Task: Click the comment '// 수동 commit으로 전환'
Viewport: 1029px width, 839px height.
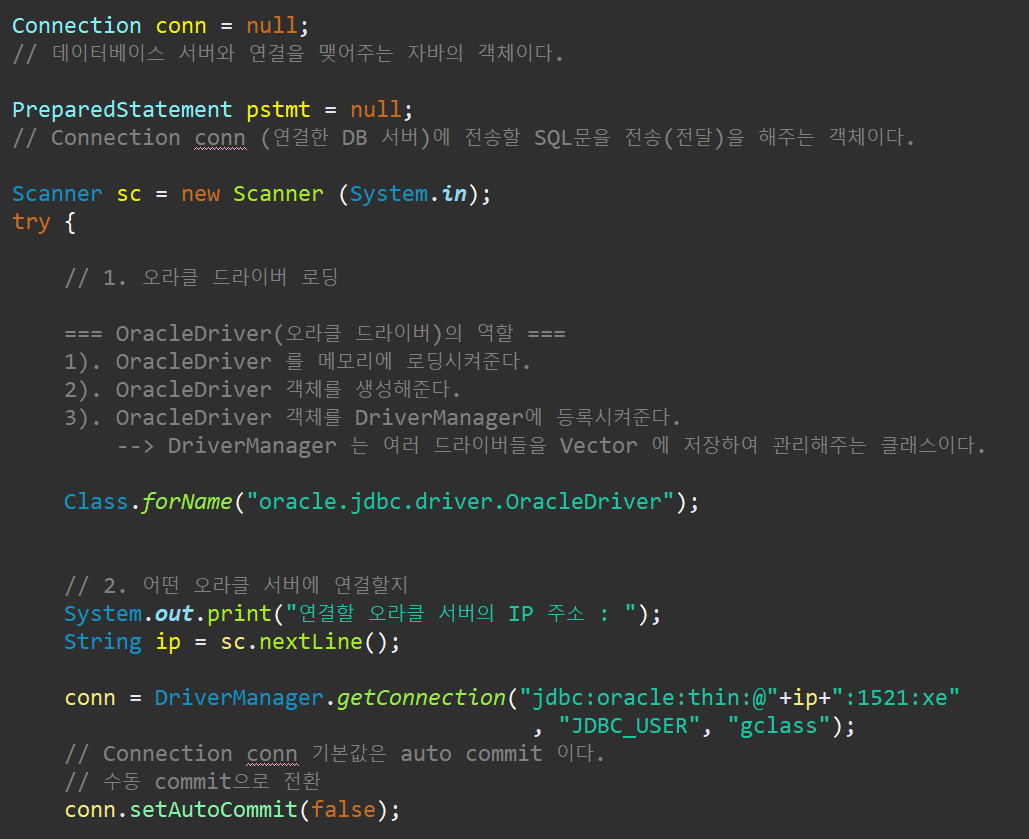Action: pyautogui.click(x=192, y=782)
